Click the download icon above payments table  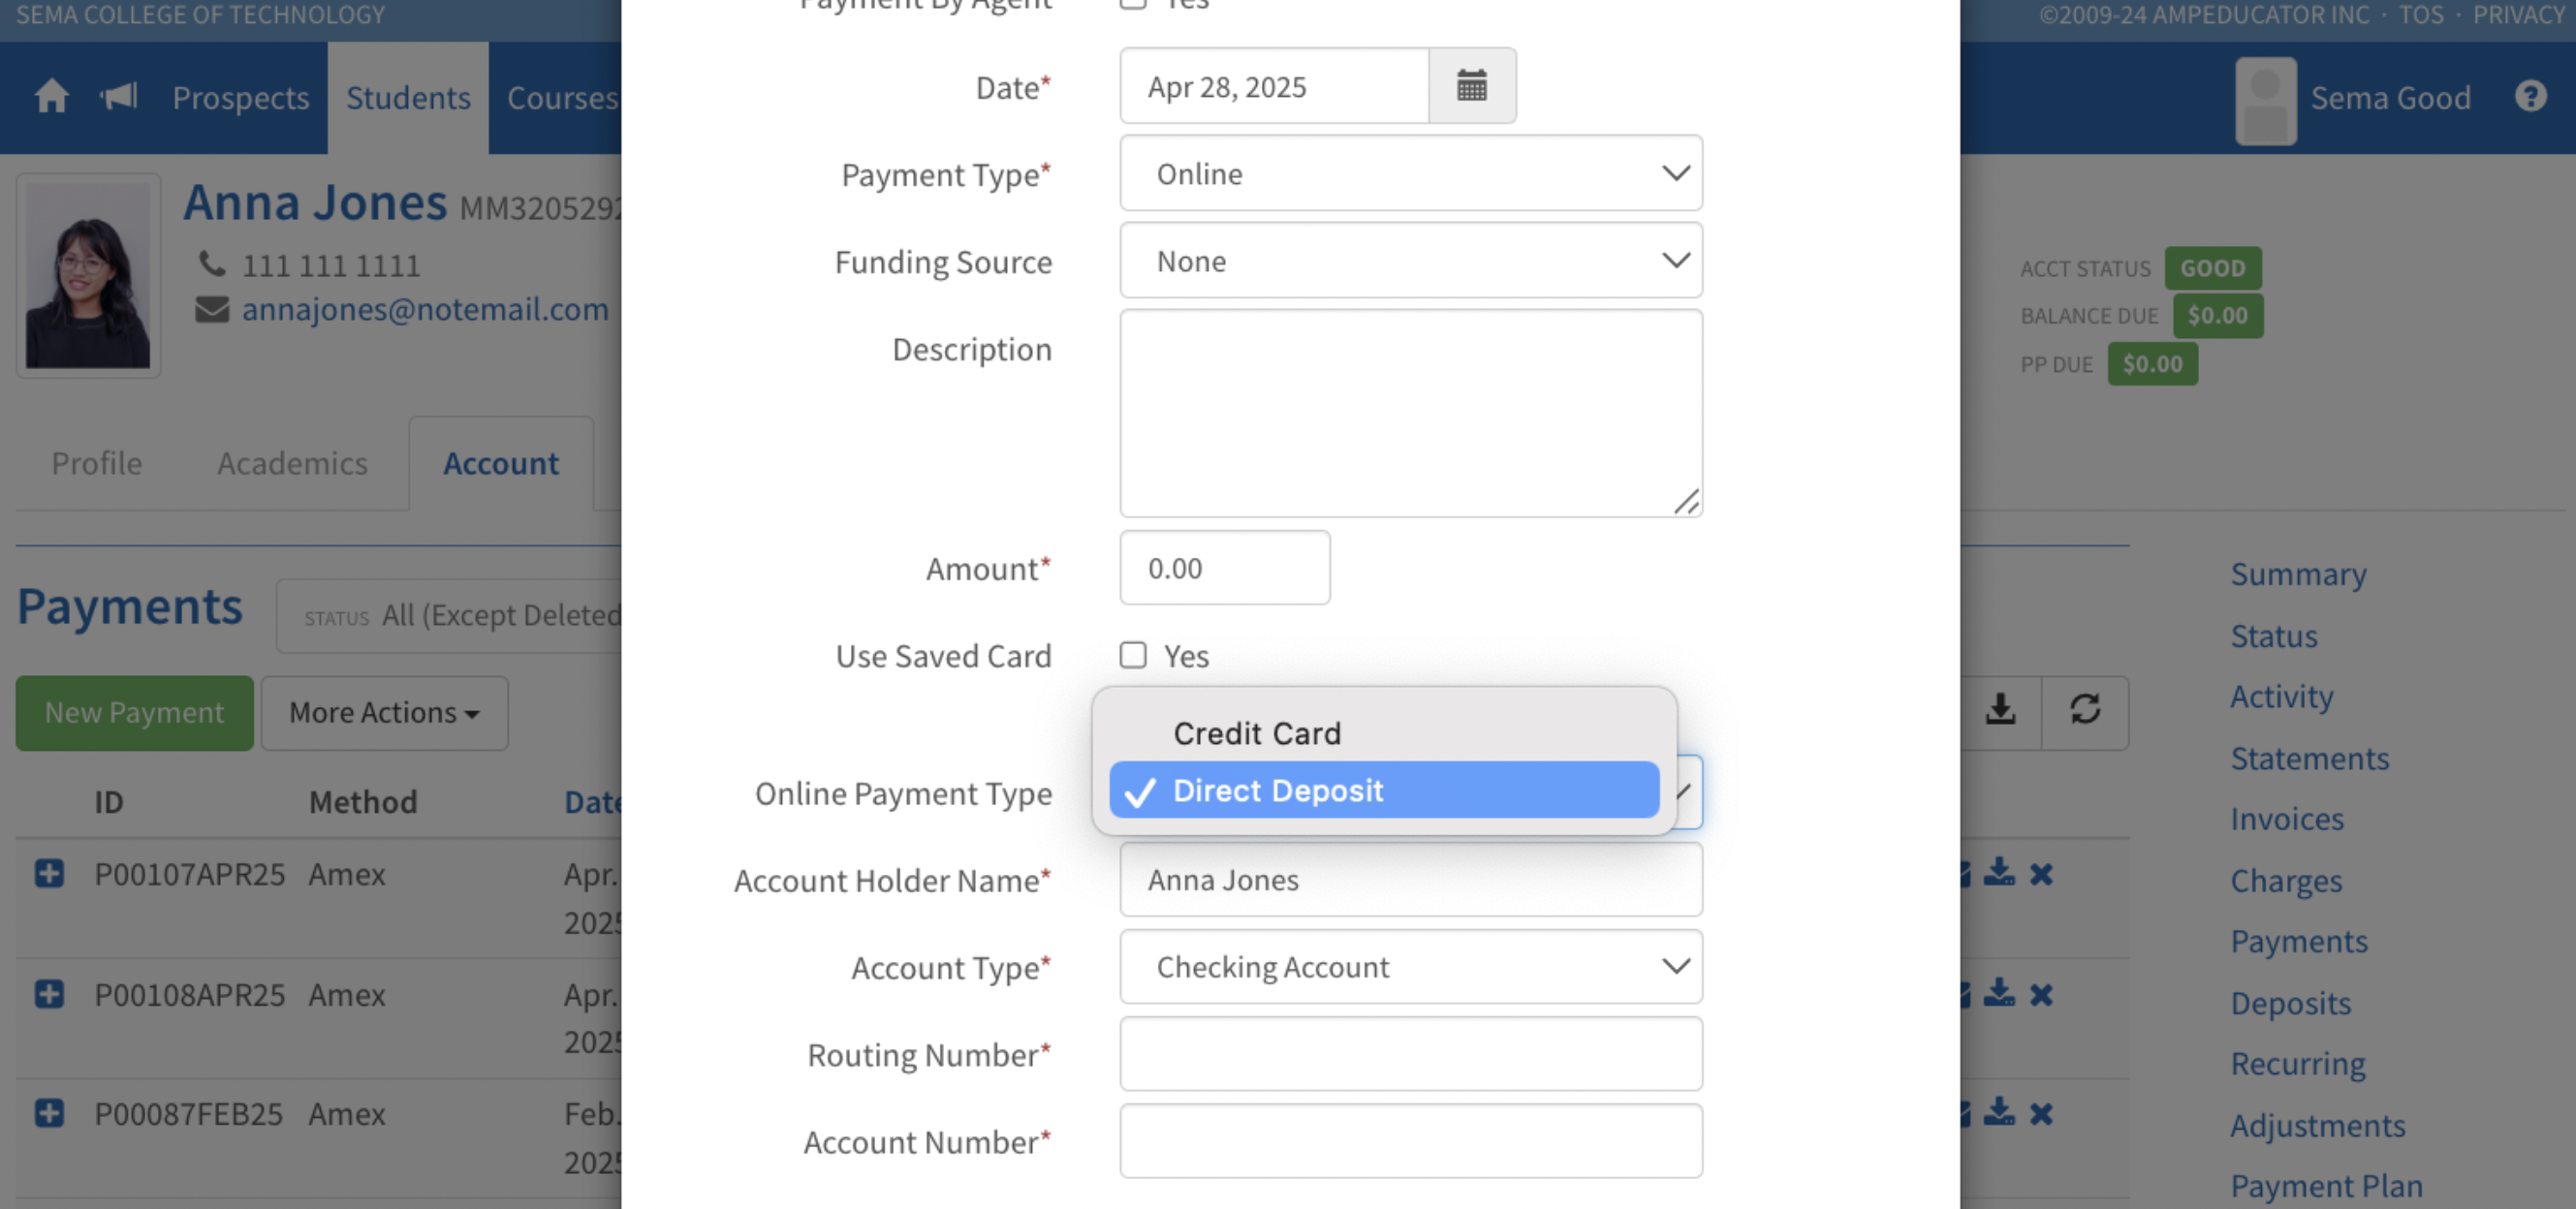(1999, 710)
